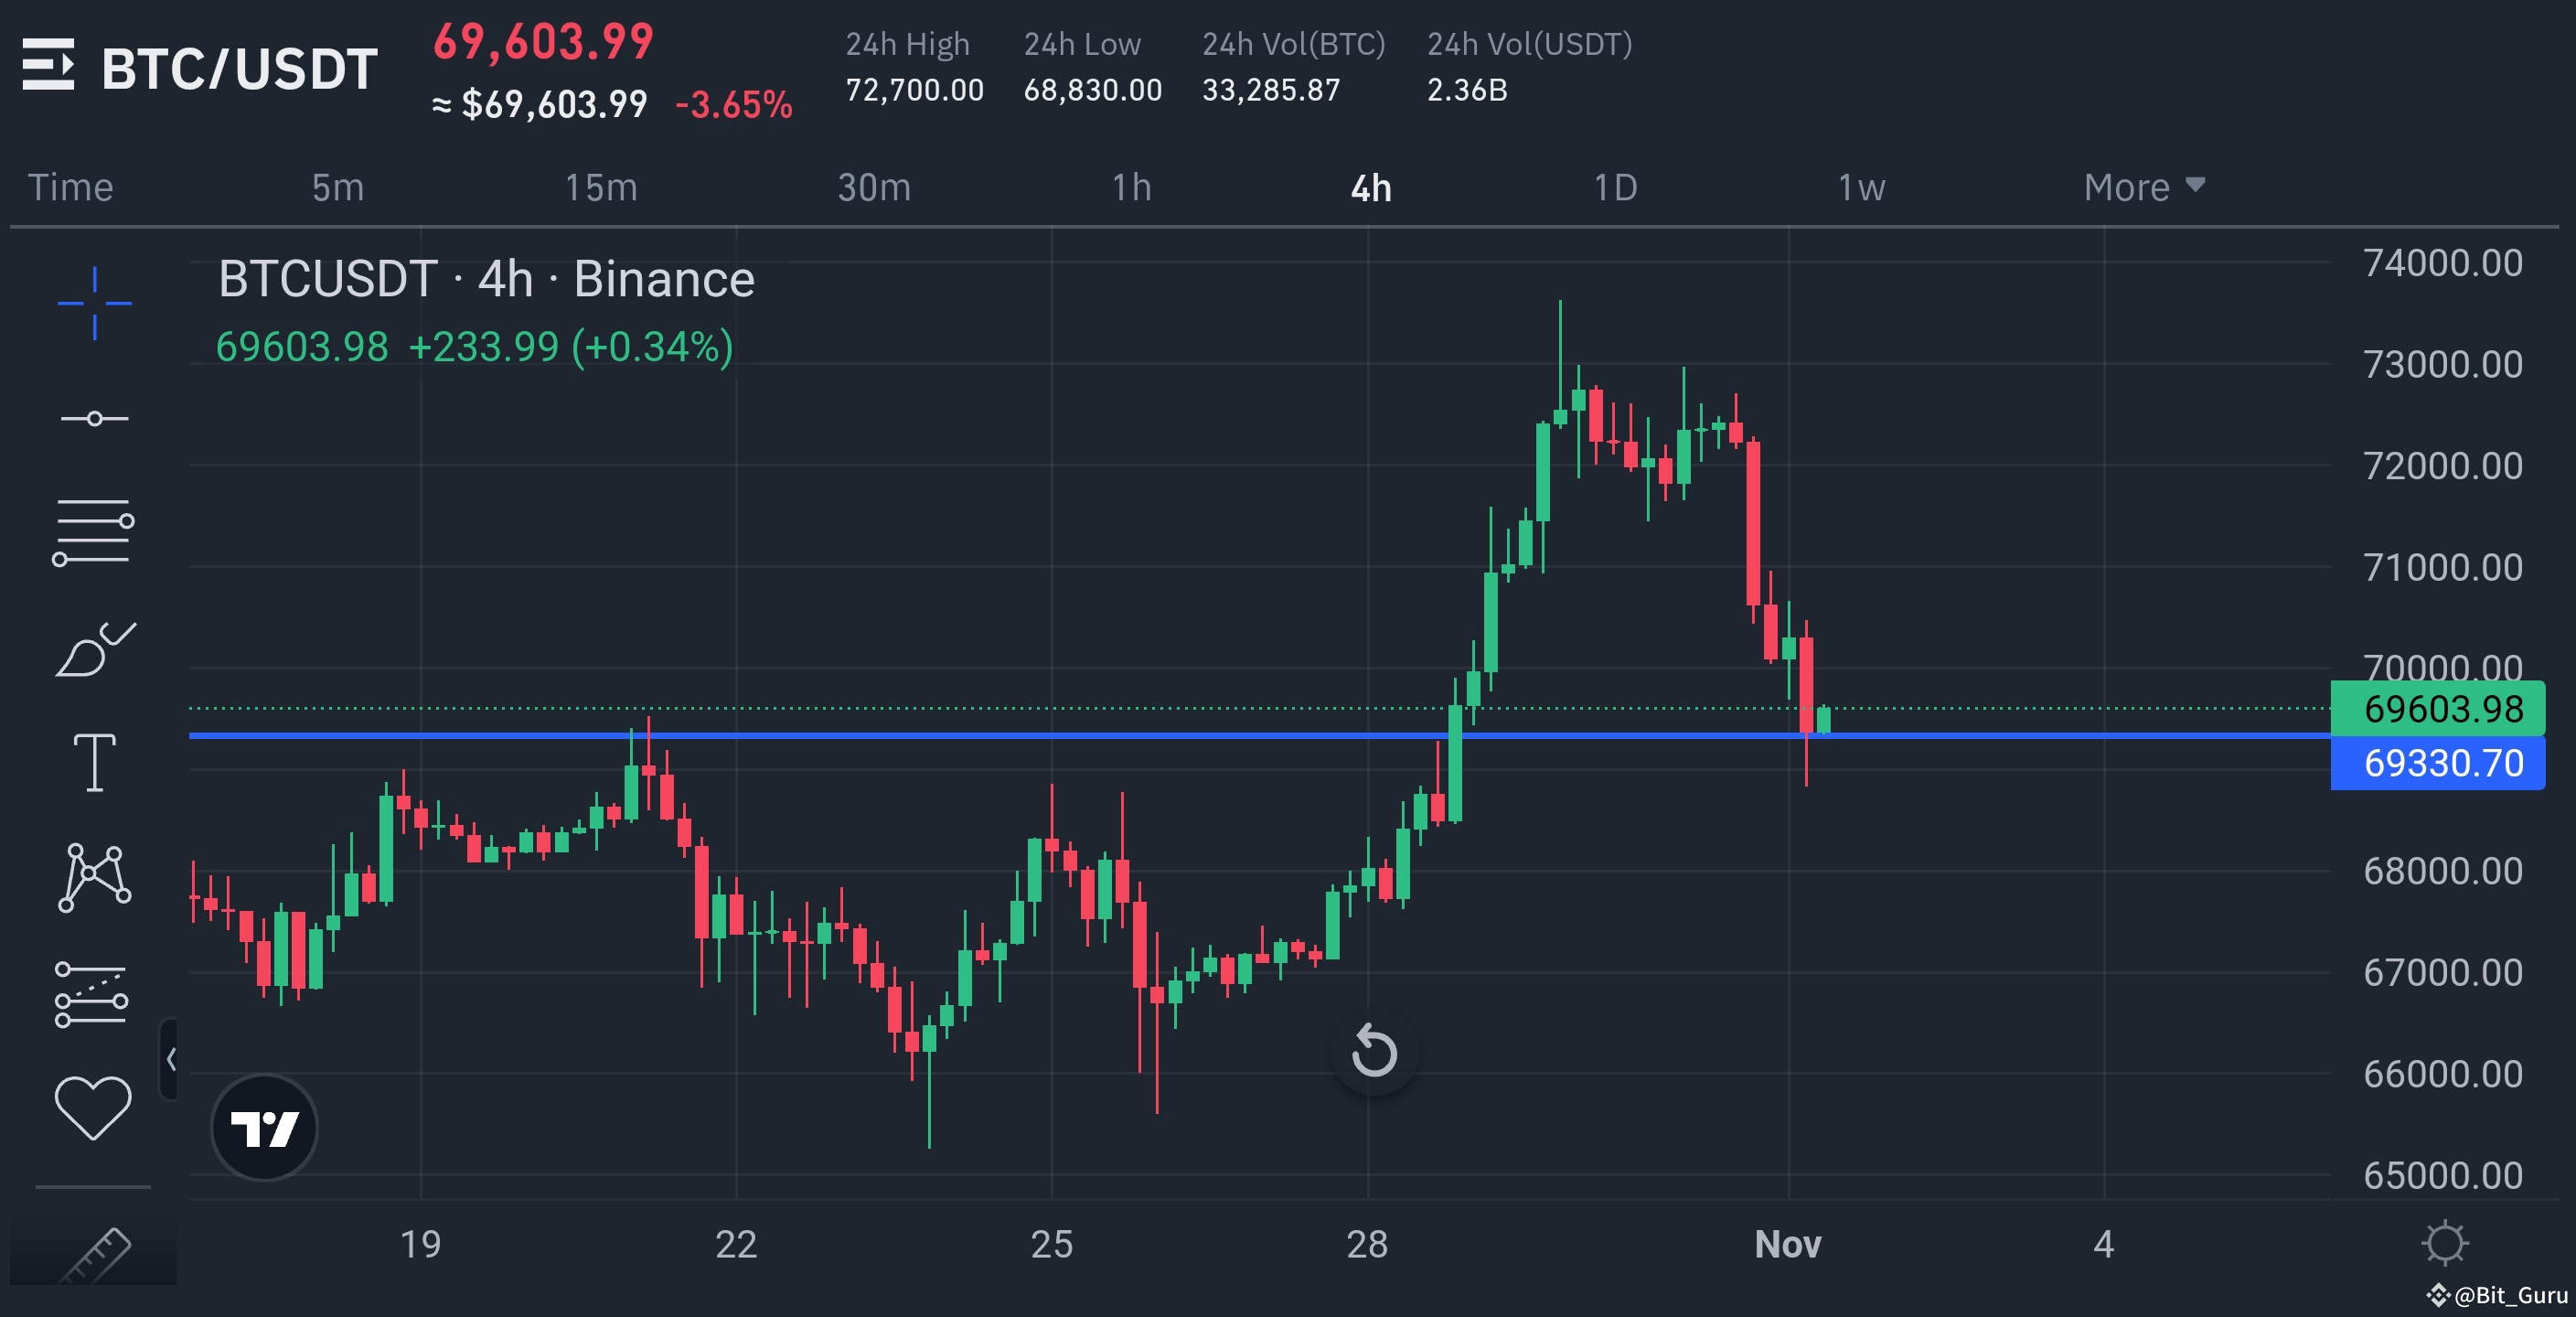The image size is (2576, 1317).
Task: Select the trend line drawing tool
Action: click(95, 418)
